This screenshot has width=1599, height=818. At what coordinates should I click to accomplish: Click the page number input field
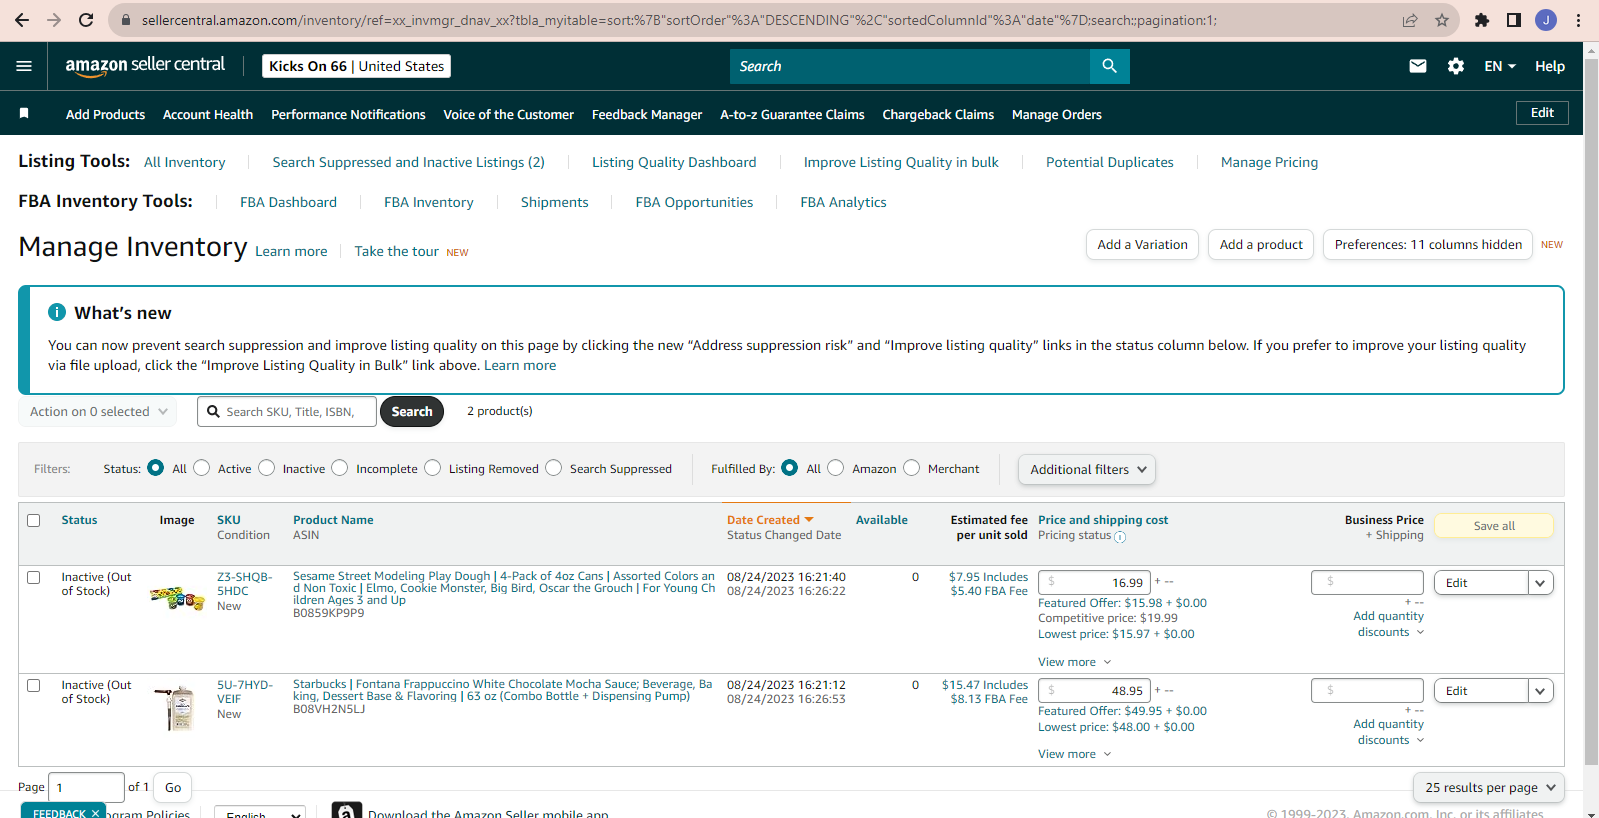point(87,788)
